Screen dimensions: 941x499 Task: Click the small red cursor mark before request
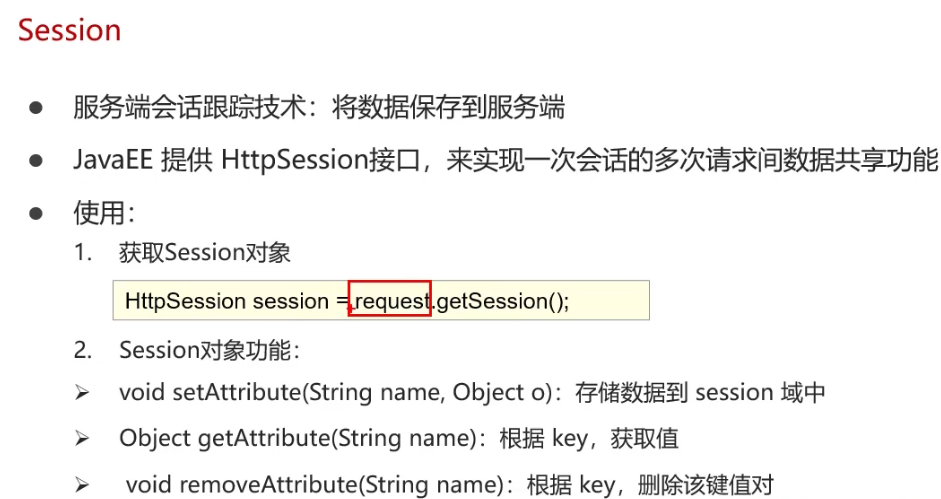[x=350, y=310]
